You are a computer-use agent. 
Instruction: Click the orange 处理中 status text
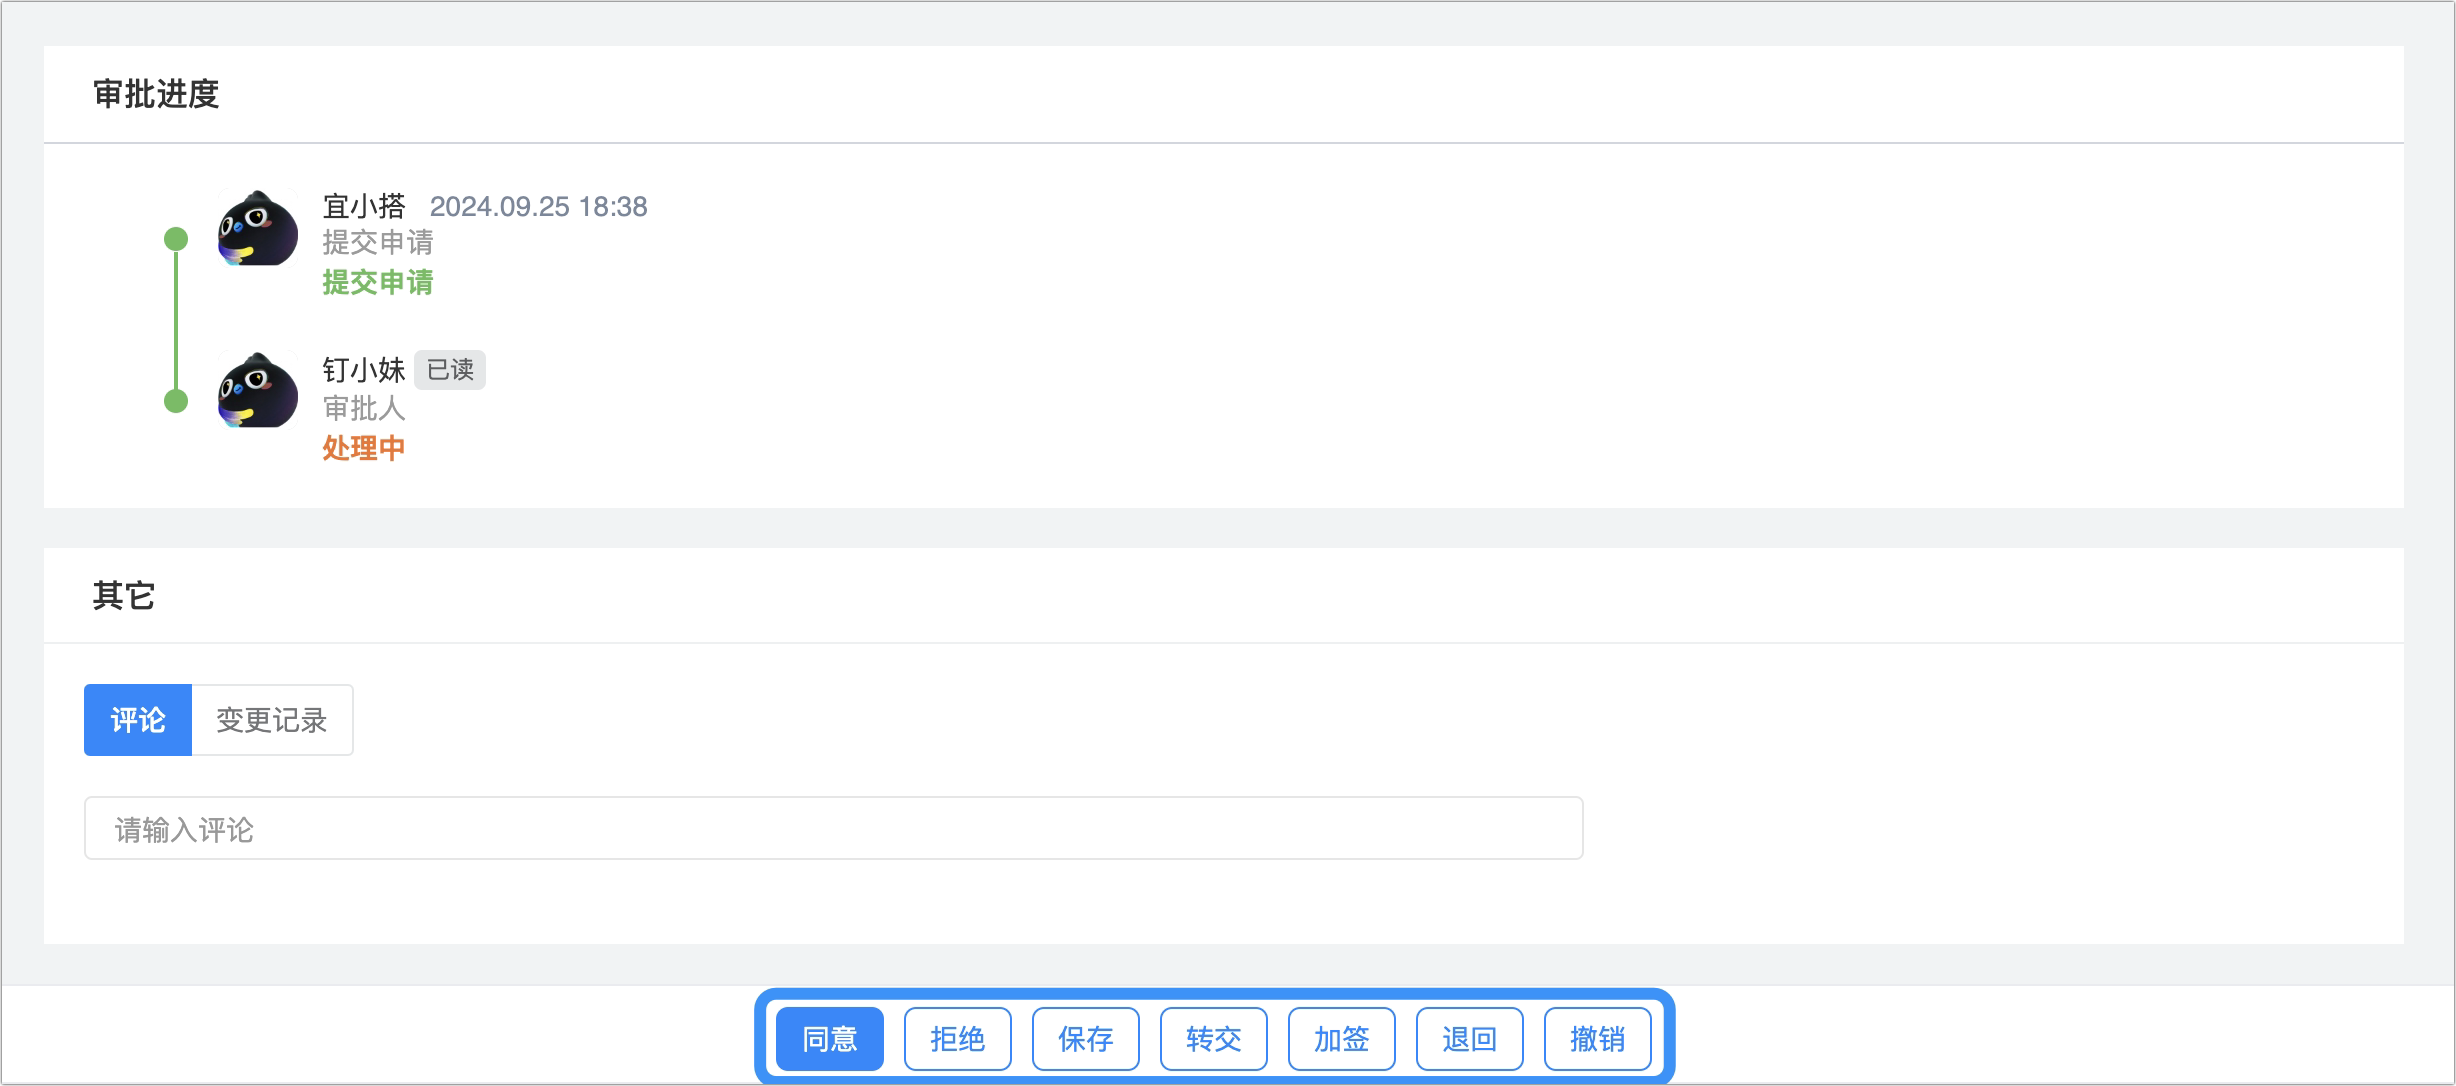364,448
